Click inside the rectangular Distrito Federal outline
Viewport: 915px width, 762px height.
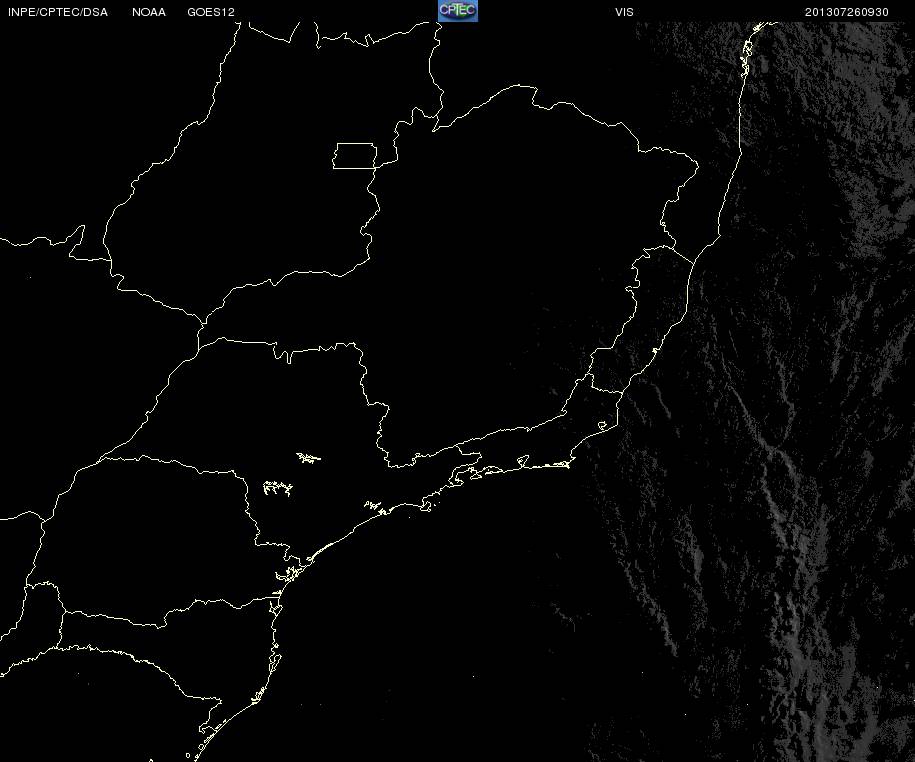coord(355,156)
